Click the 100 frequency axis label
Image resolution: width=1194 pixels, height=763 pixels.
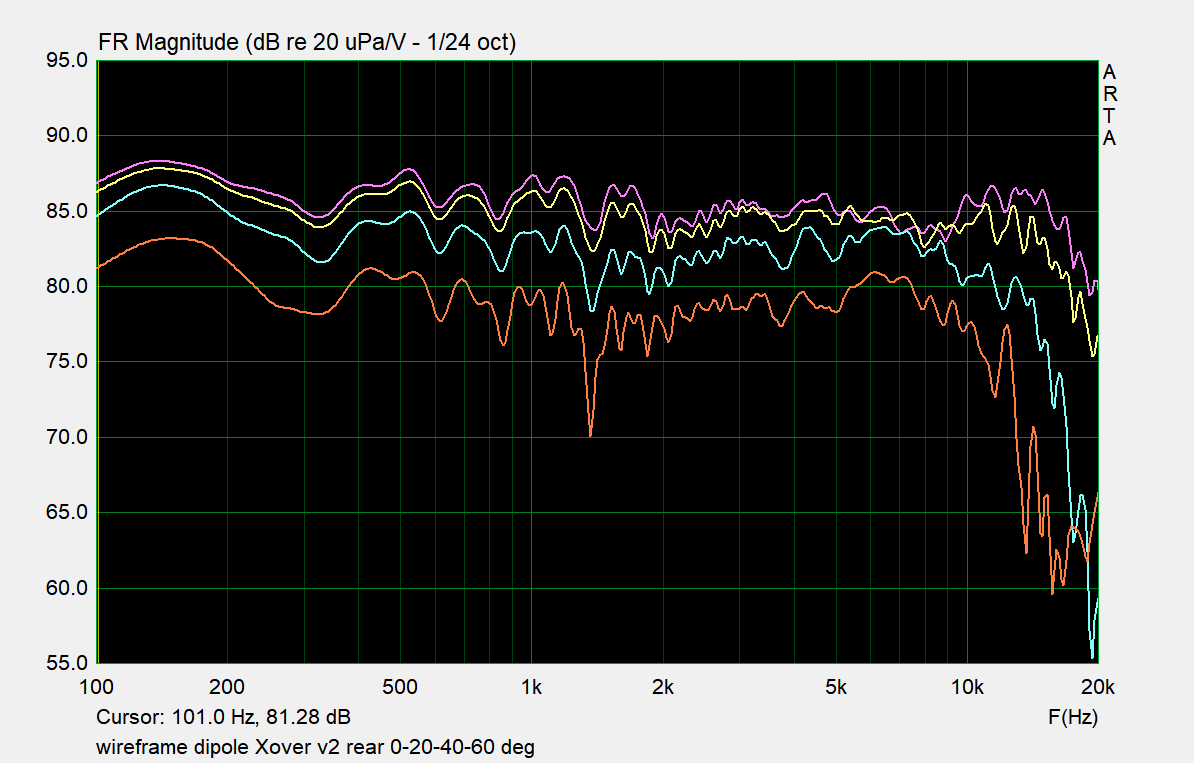96,687
